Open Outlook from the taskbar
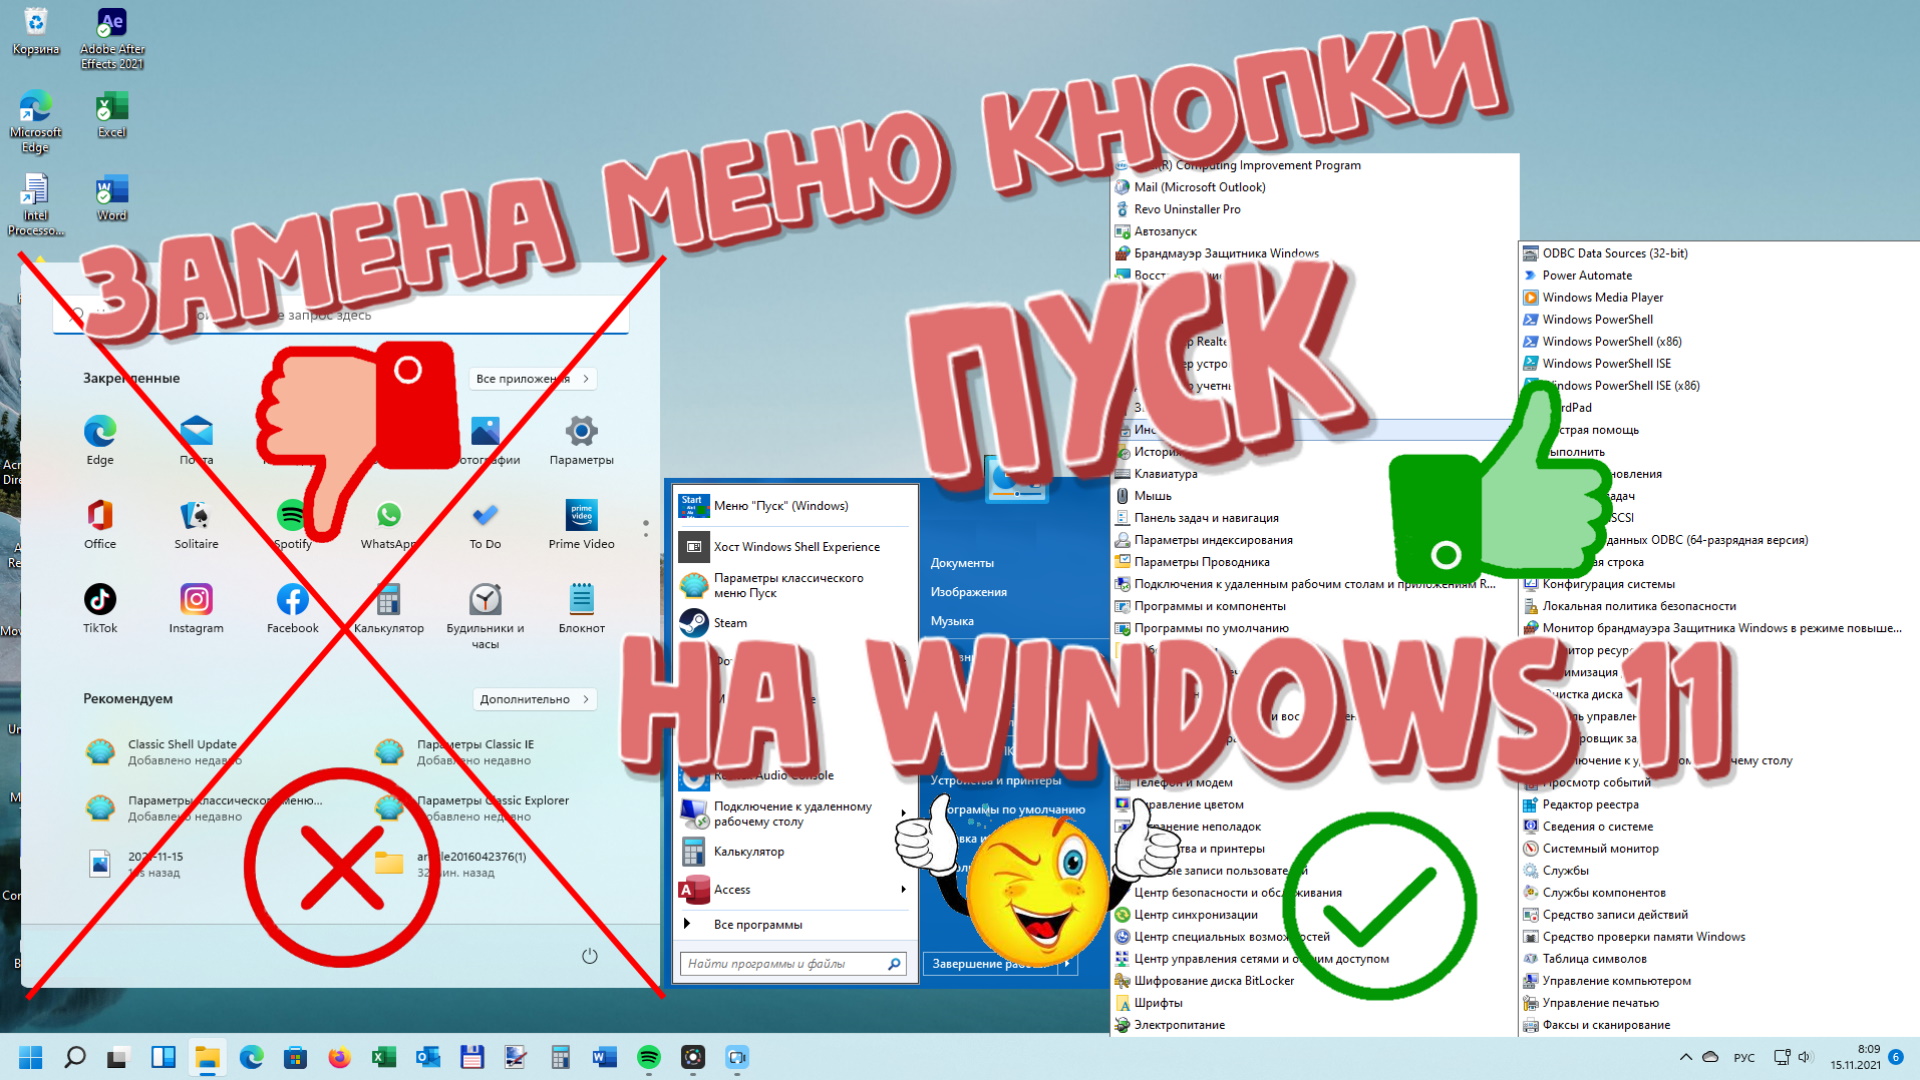Image resolution: width=1920 pixels, height=1080 pixels. pyautogui.click(x=428, y=1057)
